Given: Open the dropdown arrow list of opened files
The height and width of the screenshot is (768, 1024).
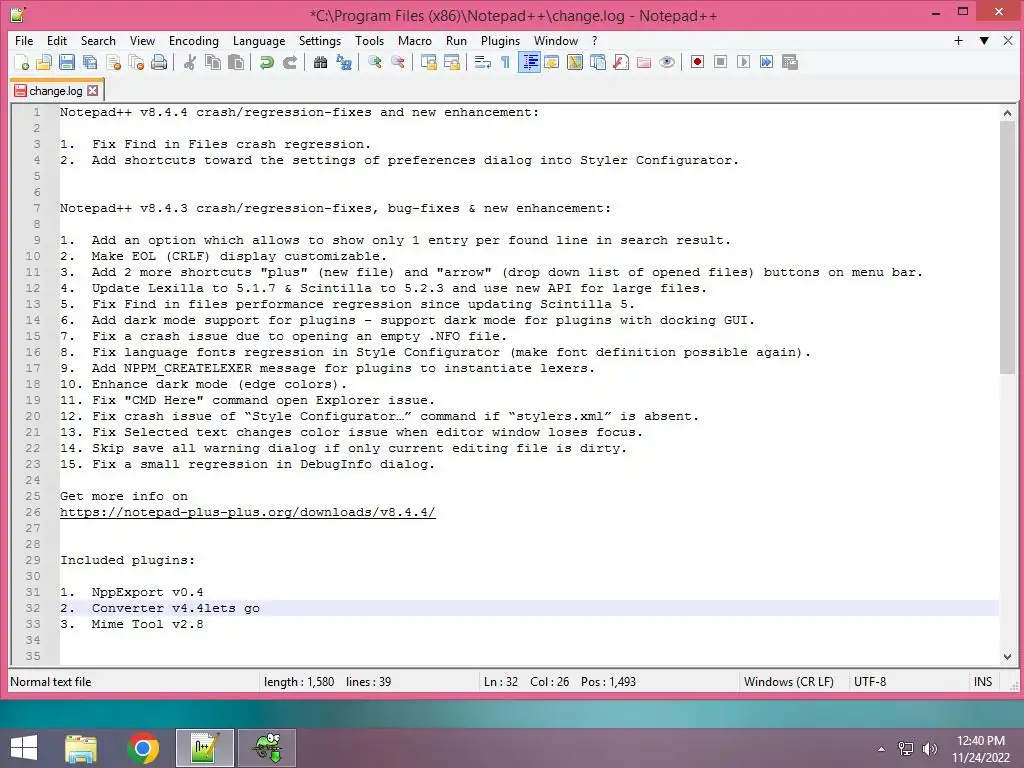Looking at the screenshot, I should coord(984,40).
